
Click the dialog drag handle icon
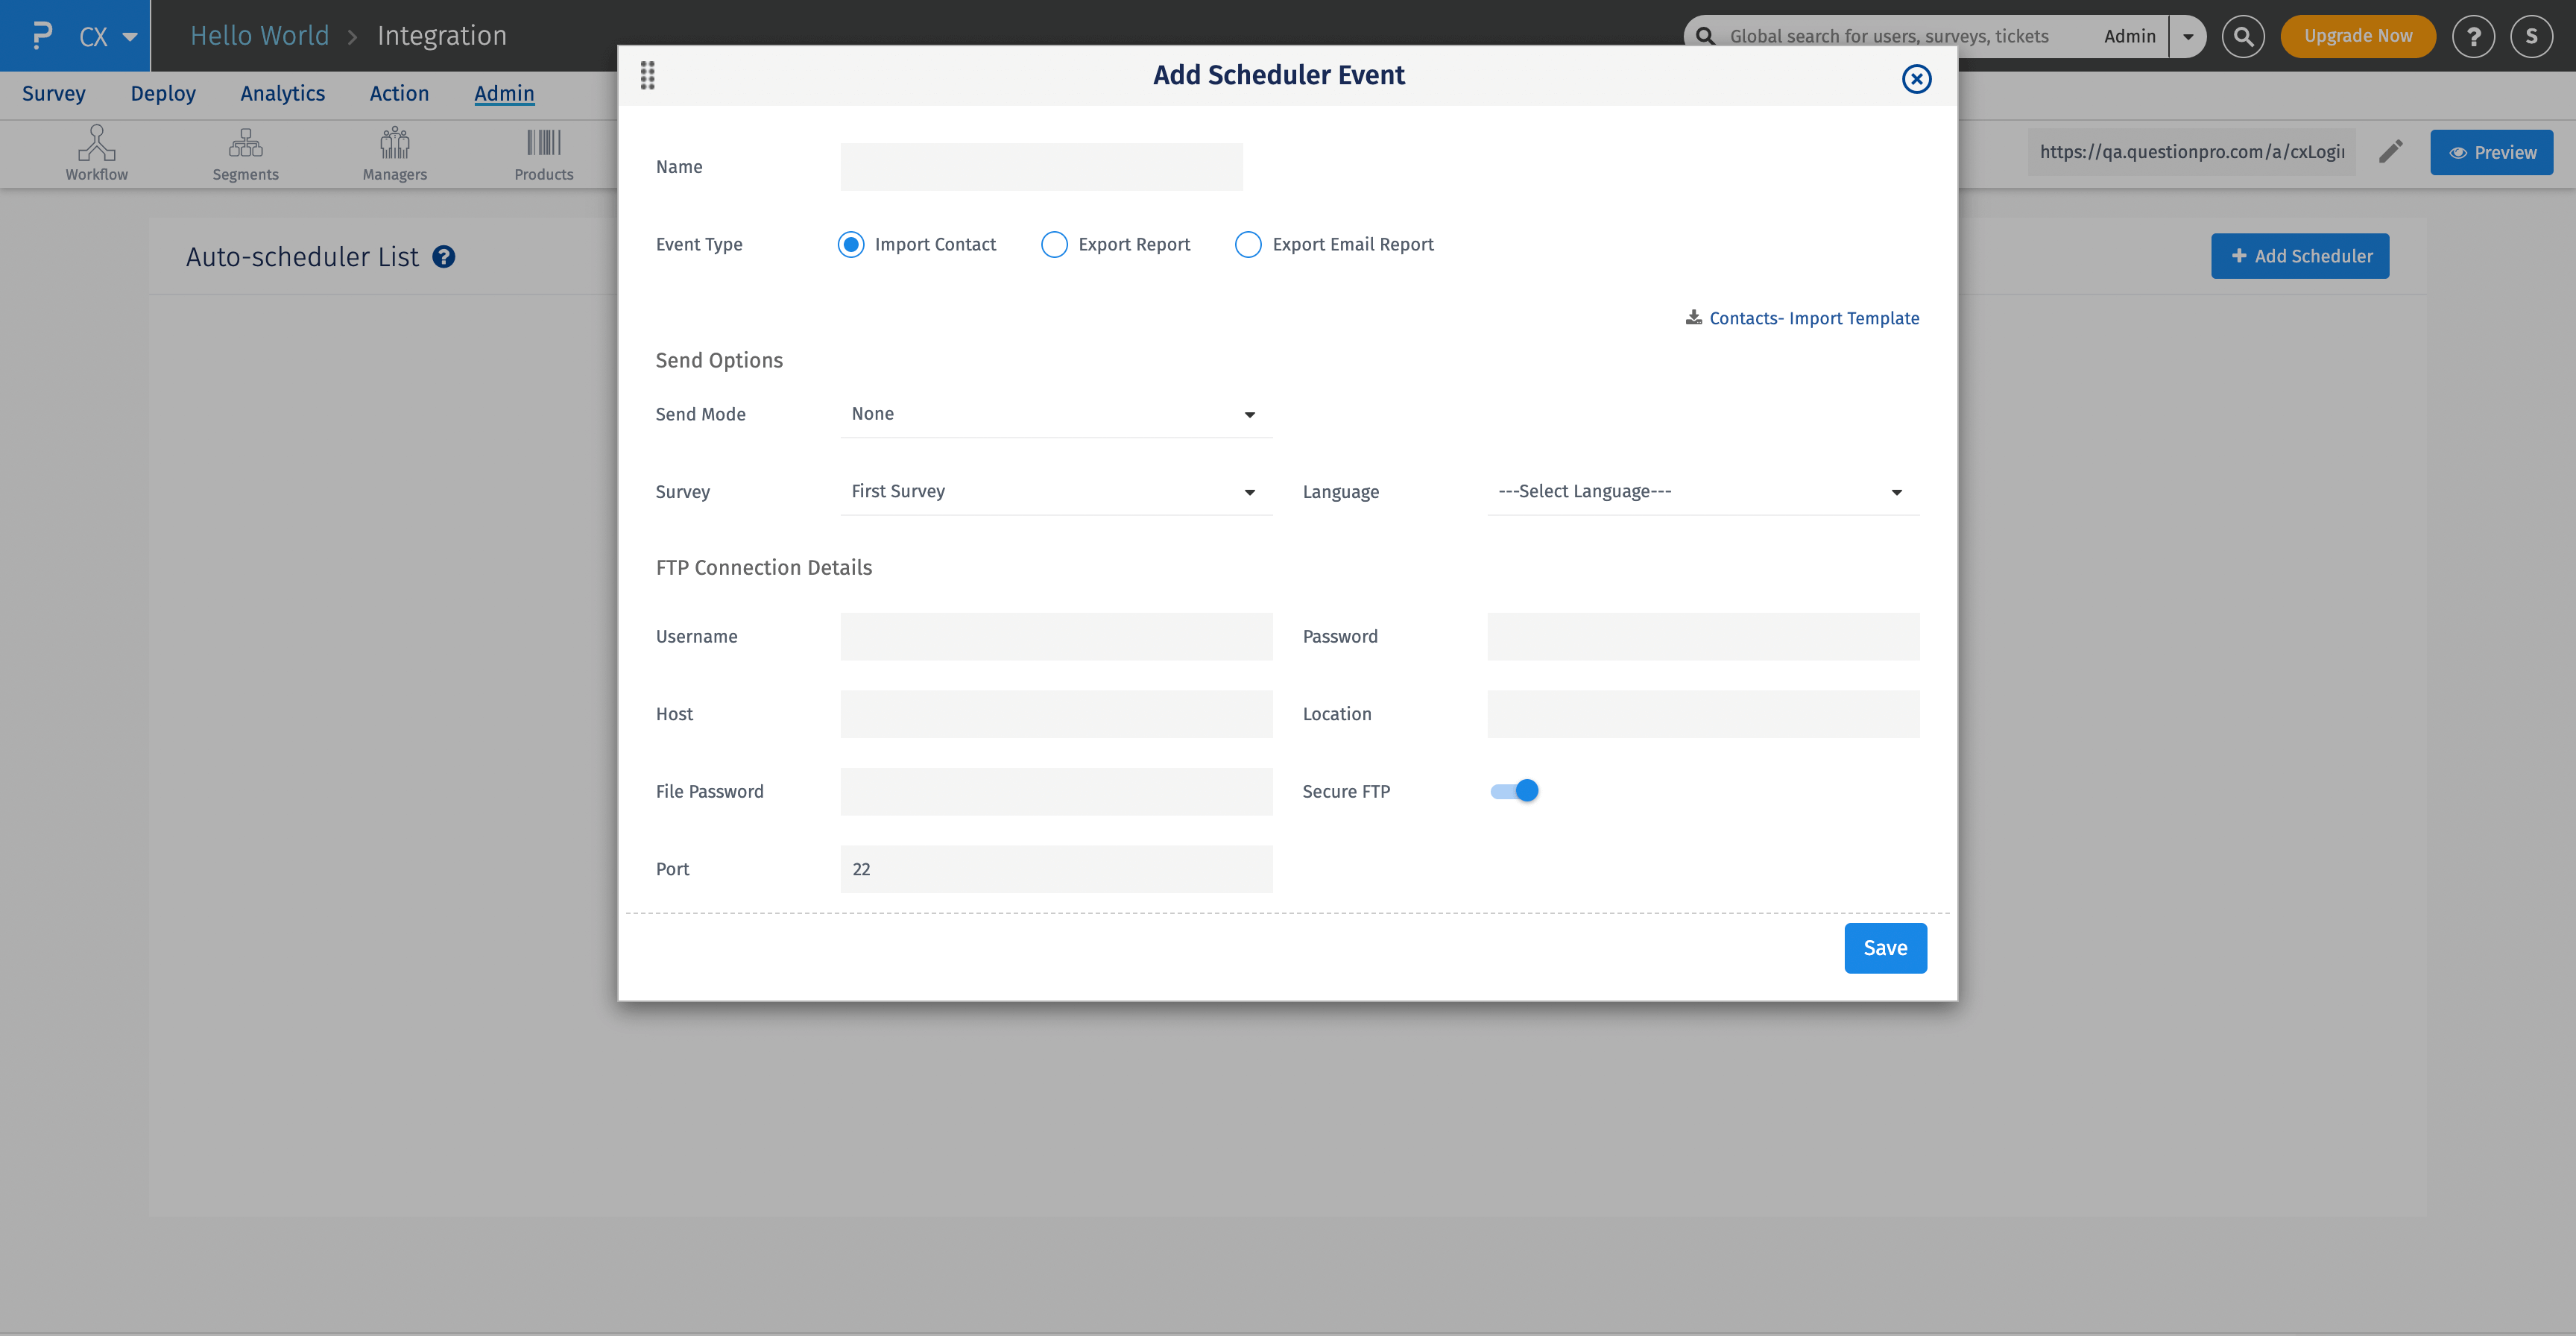click(647, 75)
